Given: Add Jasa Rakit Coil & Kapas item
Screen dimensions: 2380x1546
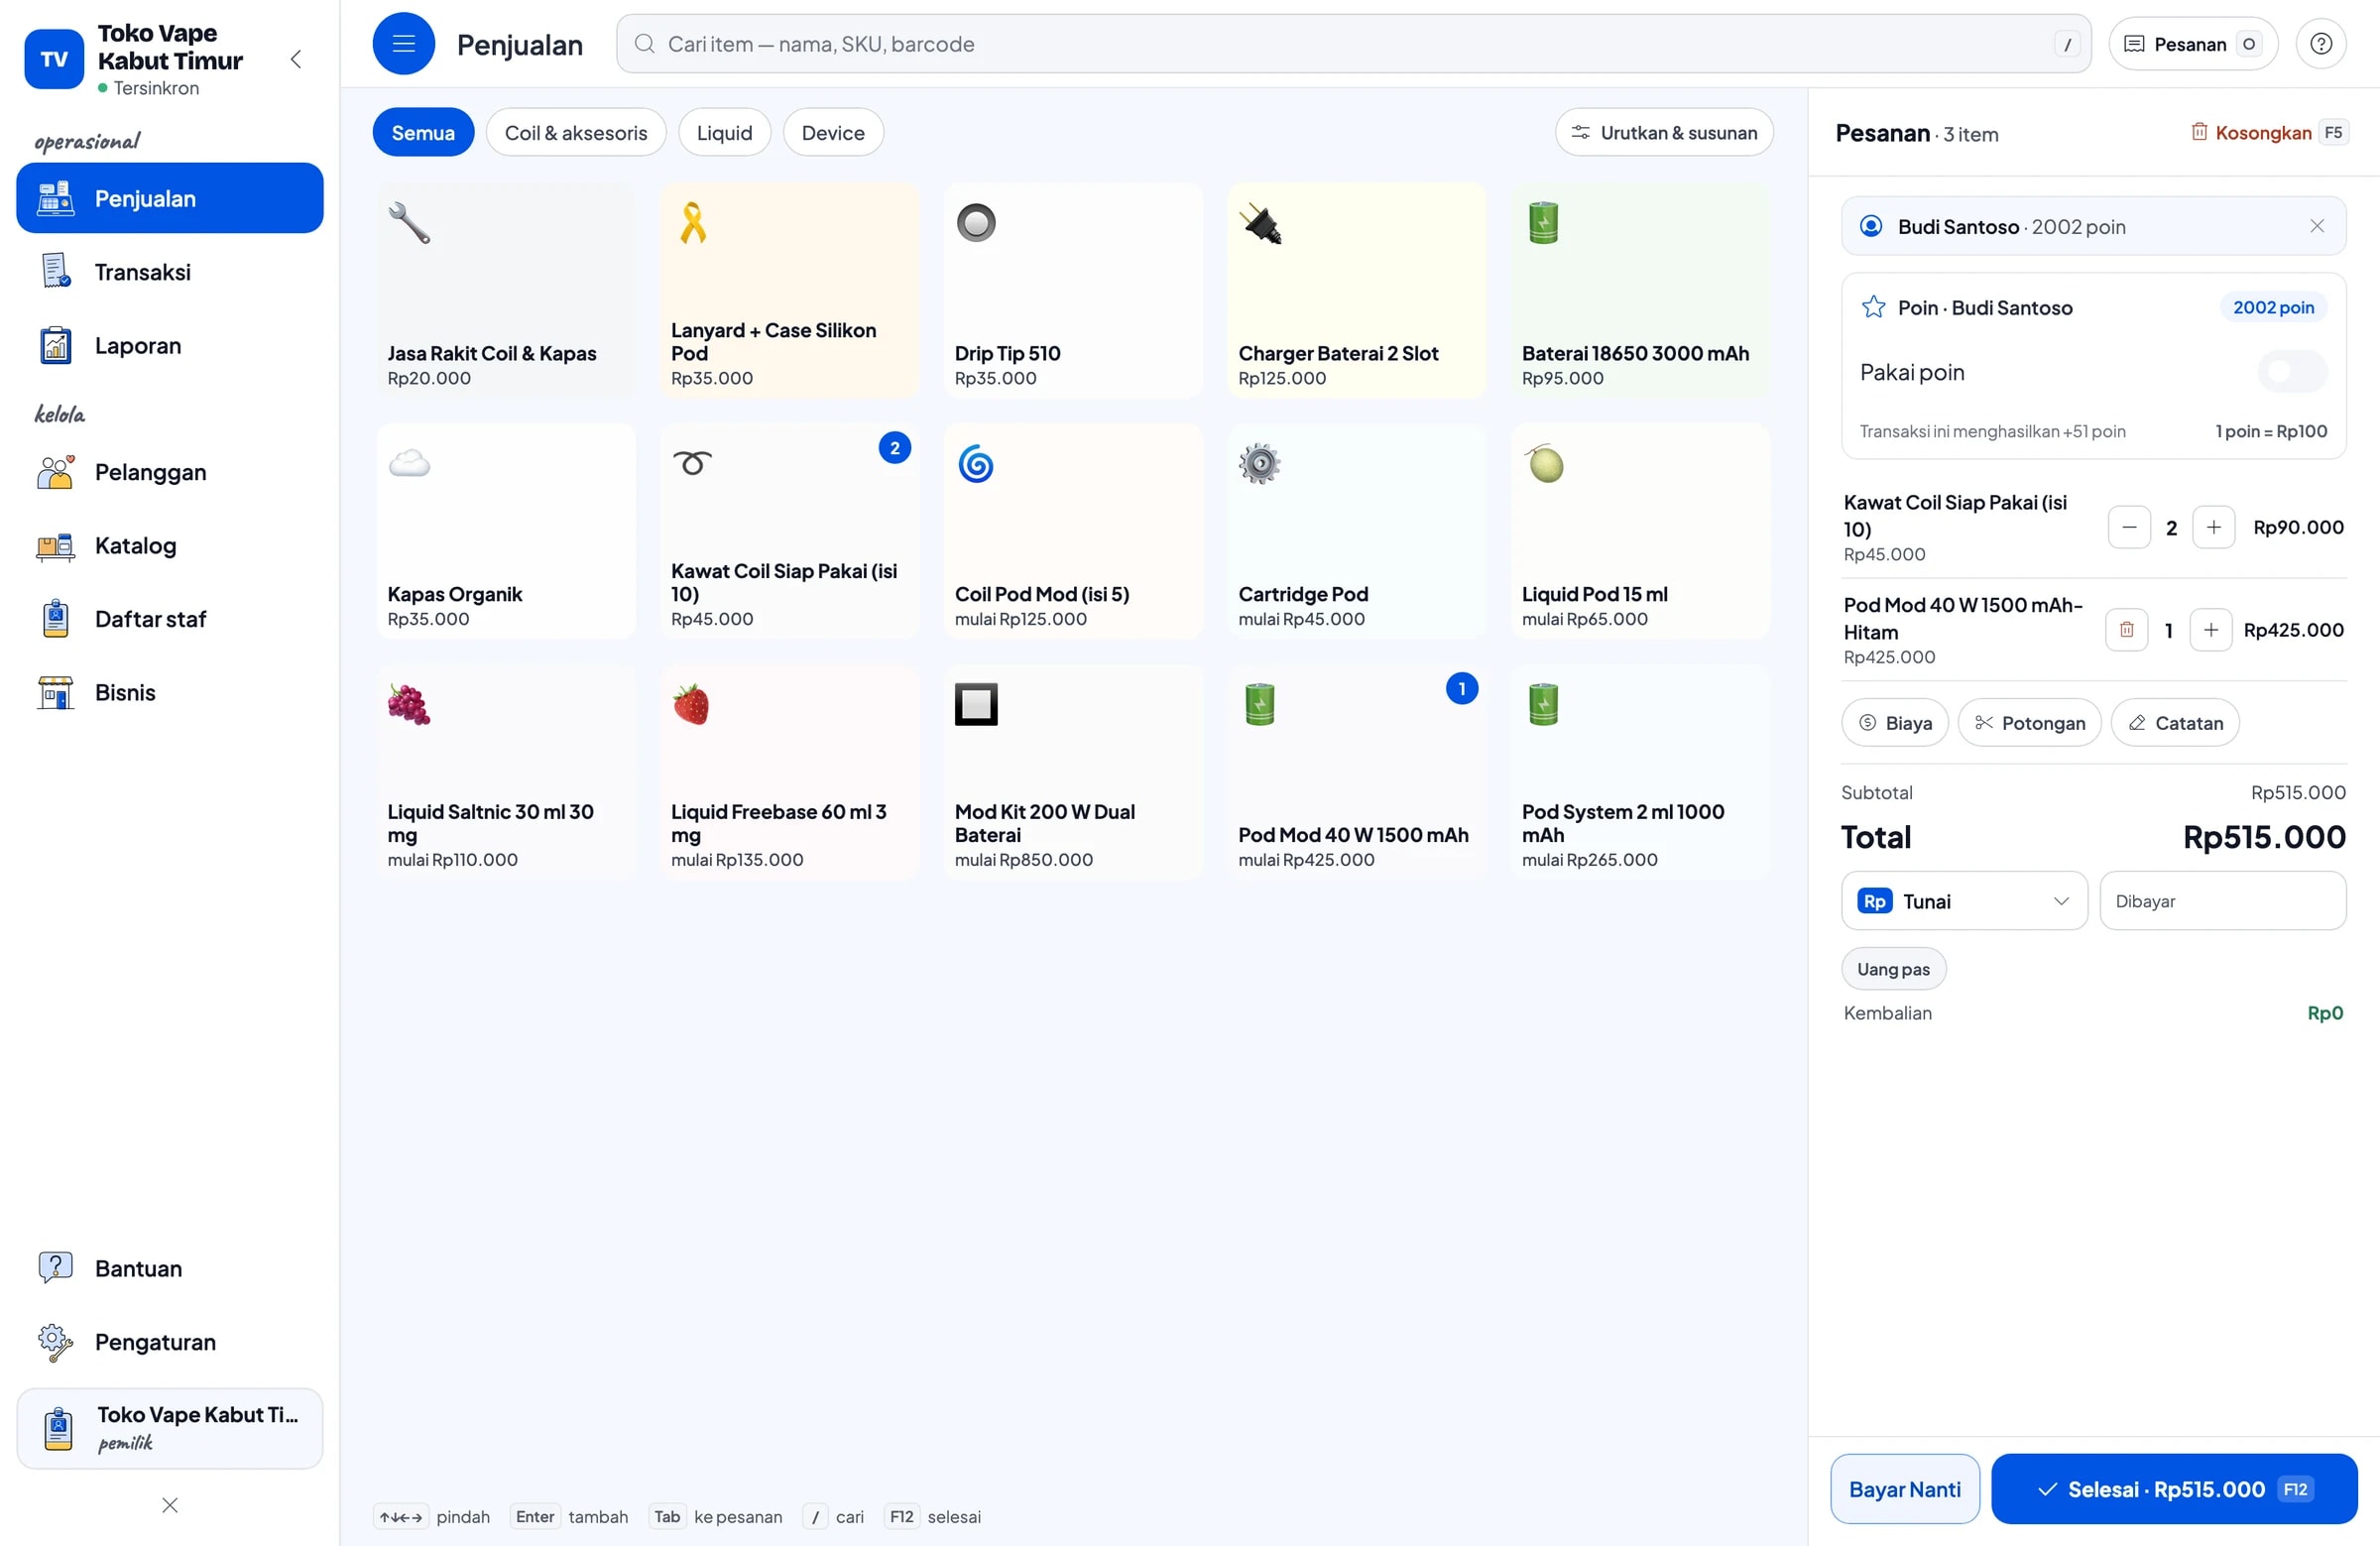Looking at the screenshot, I should click(506, 290).
